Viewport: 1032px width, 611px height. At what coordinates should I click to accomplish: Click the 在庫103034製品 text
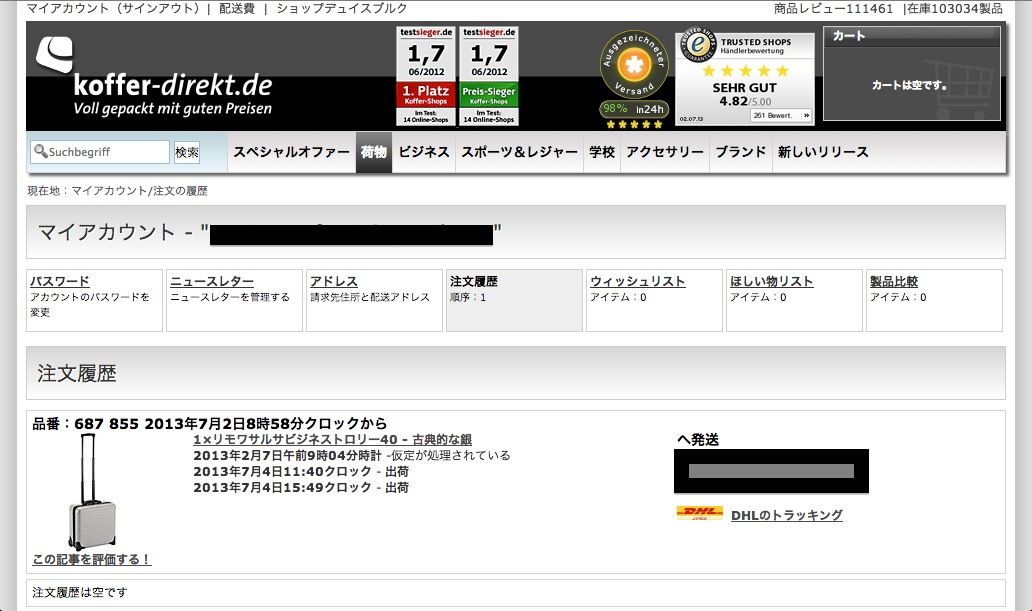coord(956,9)
